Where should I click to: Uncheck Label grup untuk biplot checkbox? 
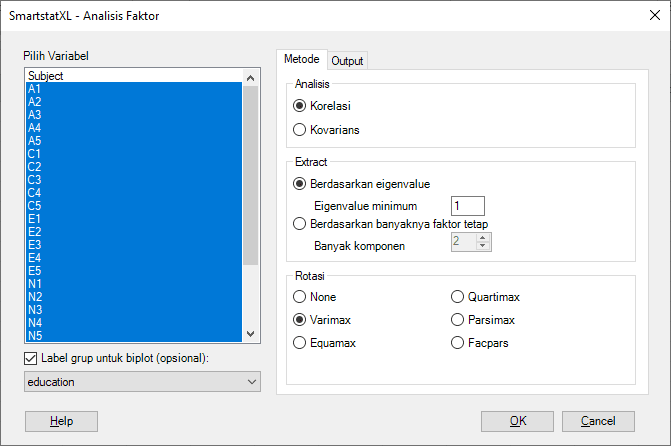tap(30, 358)
